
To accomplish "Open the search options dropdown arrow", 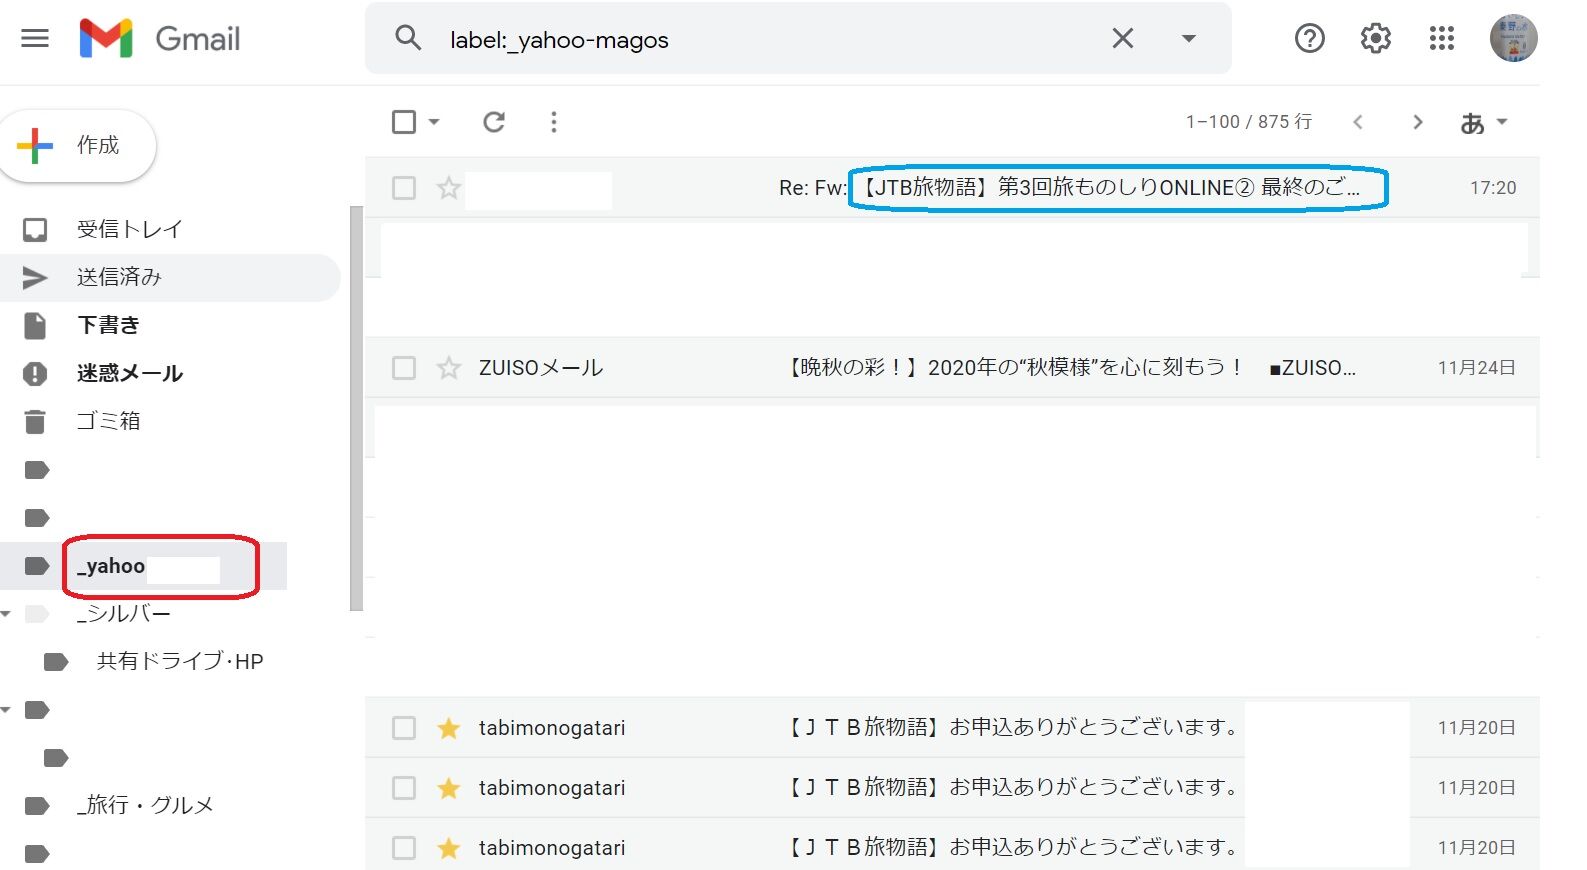I will pos(1189,39).
